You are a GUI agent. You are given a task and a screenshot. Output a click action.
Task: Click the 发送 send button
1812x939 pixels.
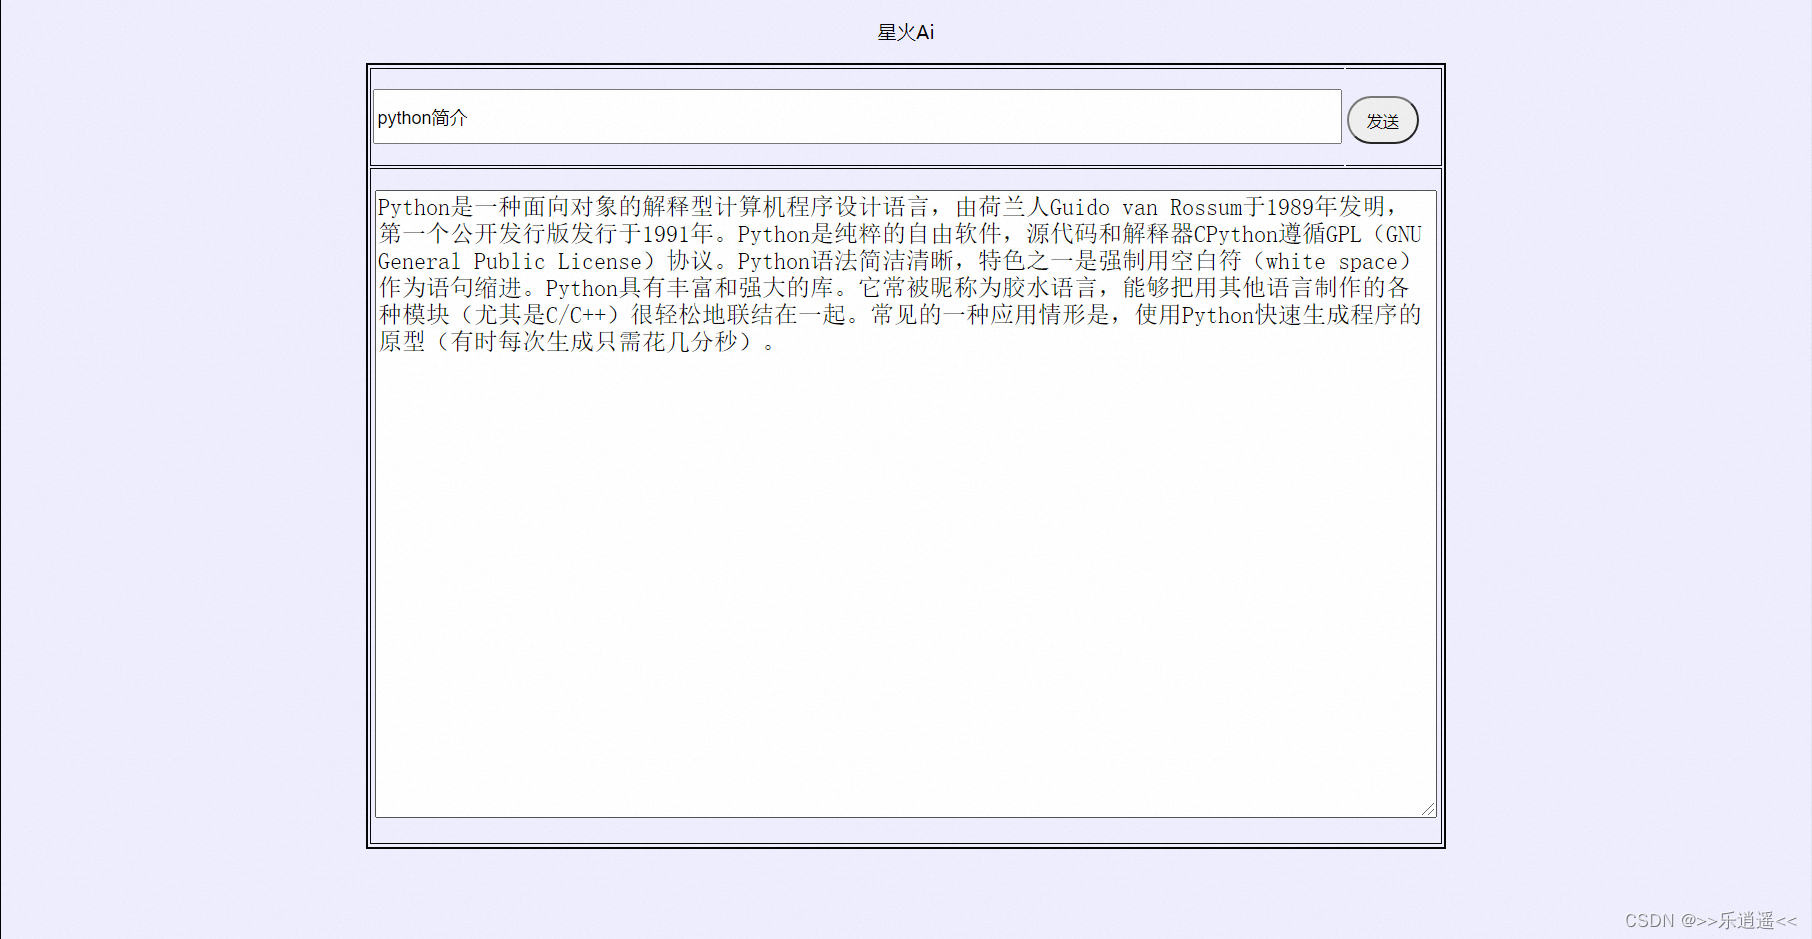[1382, 120]
